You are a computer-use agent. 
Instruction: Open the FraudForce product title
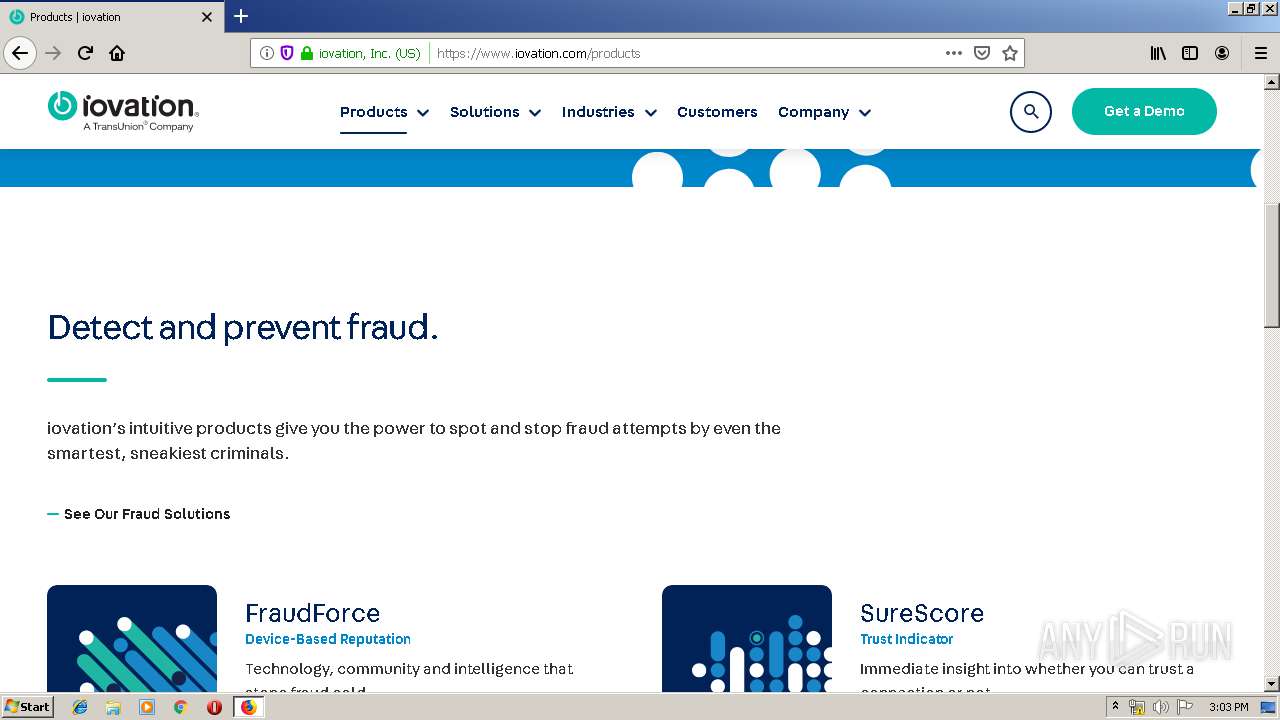pyautogui.click(x=313, y=613)
